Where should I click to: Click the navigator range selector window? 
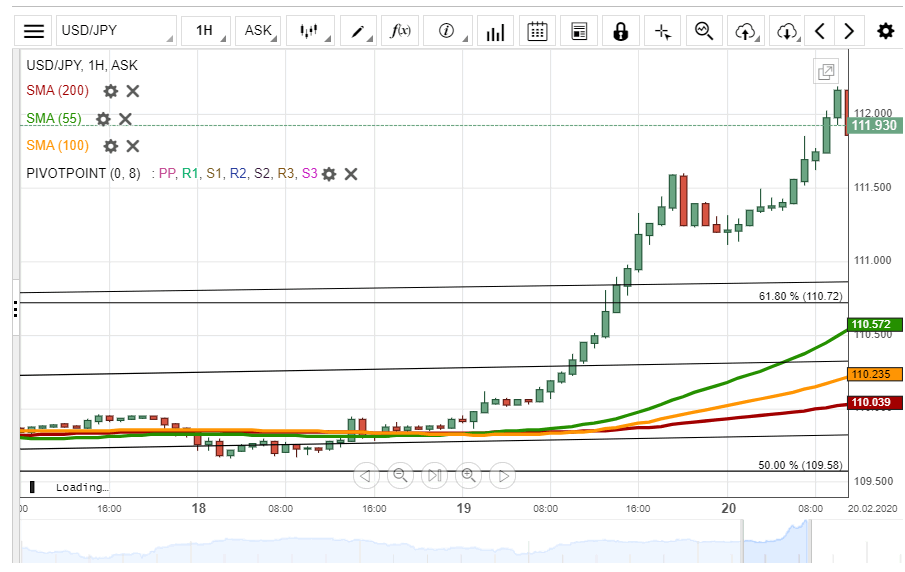[x=776, y=541]
